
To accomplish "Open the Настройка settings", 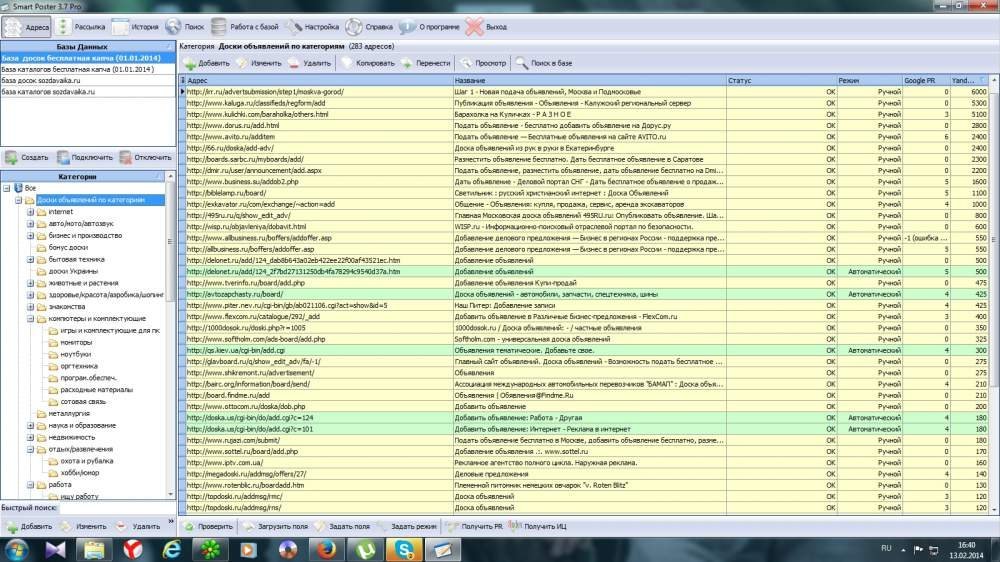I will pyautogui.click(x=312, y=27).
